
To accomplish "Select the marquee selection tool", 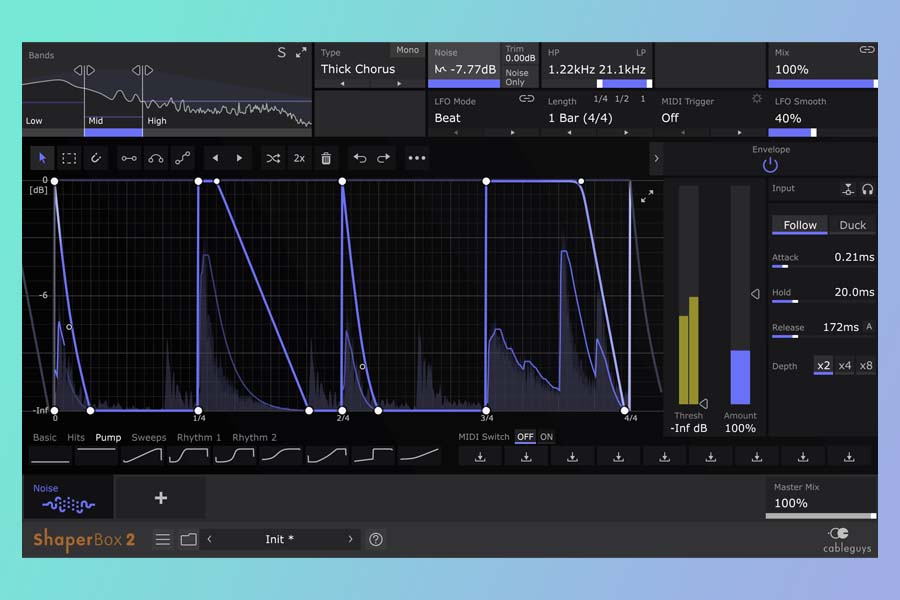I will tap(69, 158).
